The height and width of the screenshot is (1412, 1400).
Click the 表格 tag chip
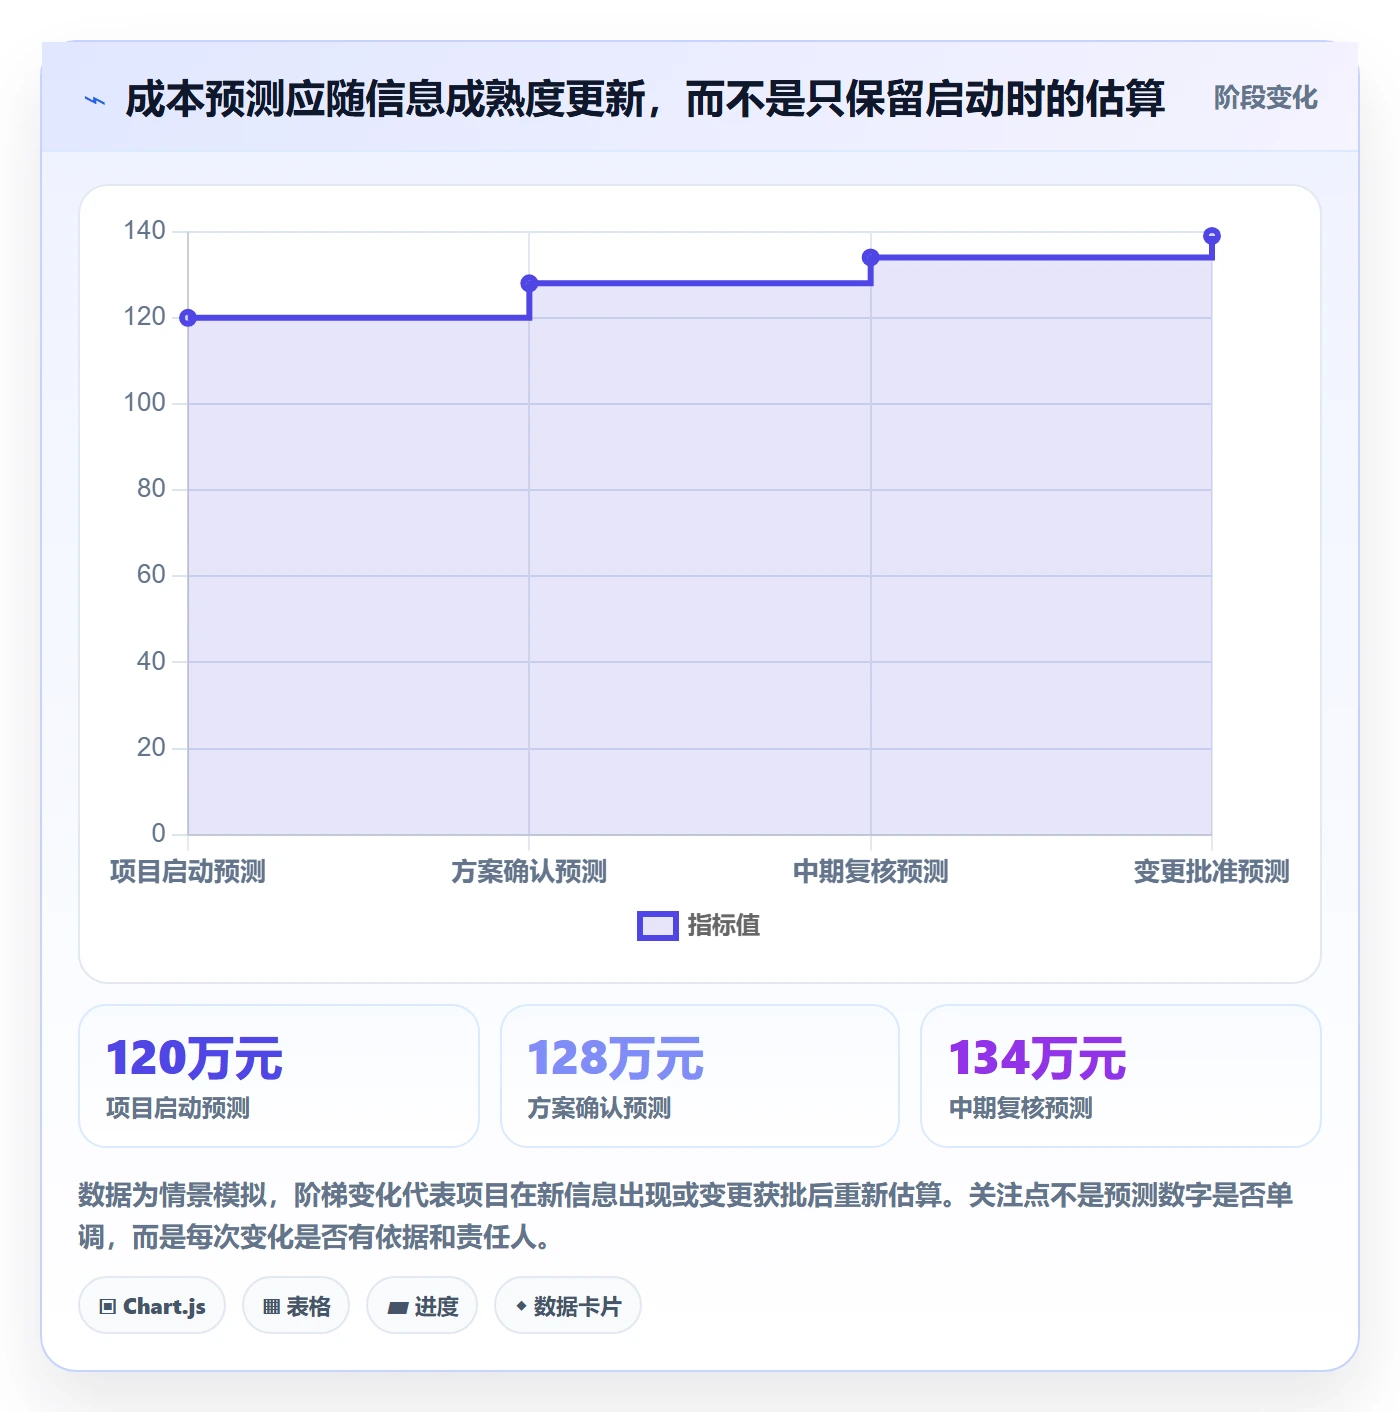[x=296, y=1306]
